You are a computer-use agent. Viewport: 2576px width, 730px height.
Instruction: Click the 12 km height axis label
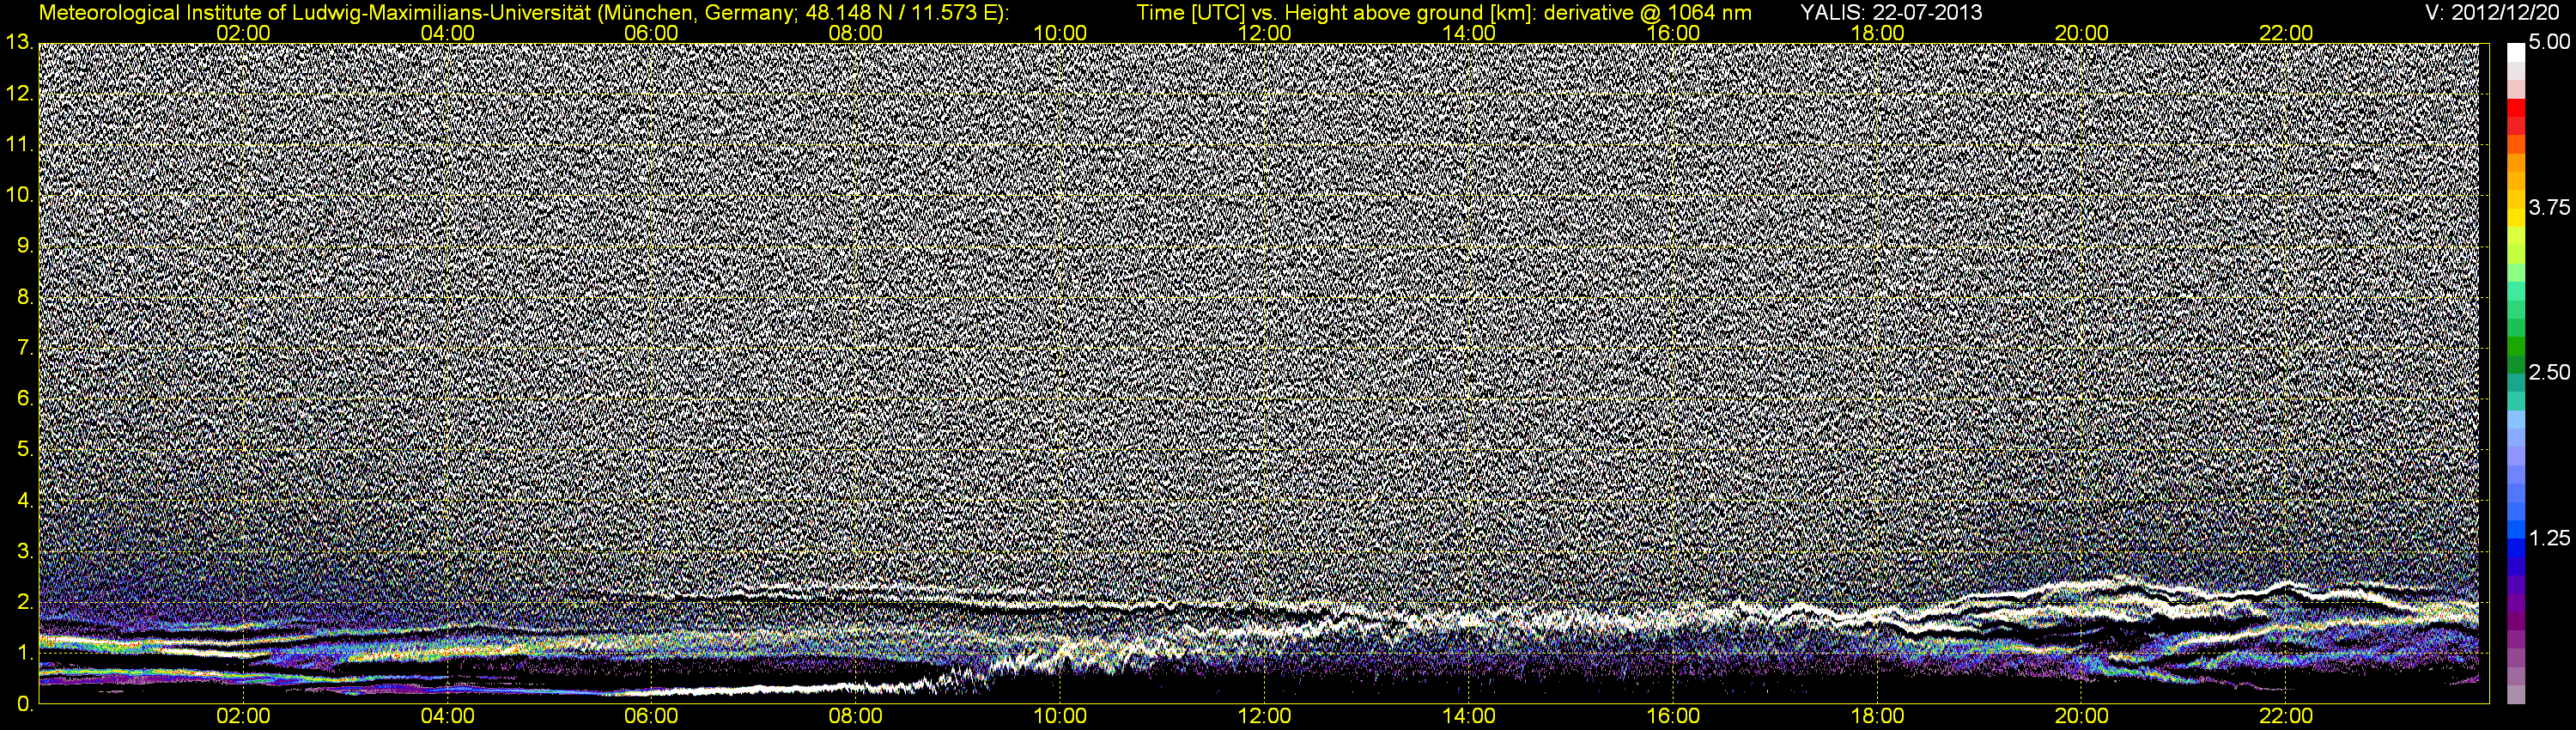[19, 94]
